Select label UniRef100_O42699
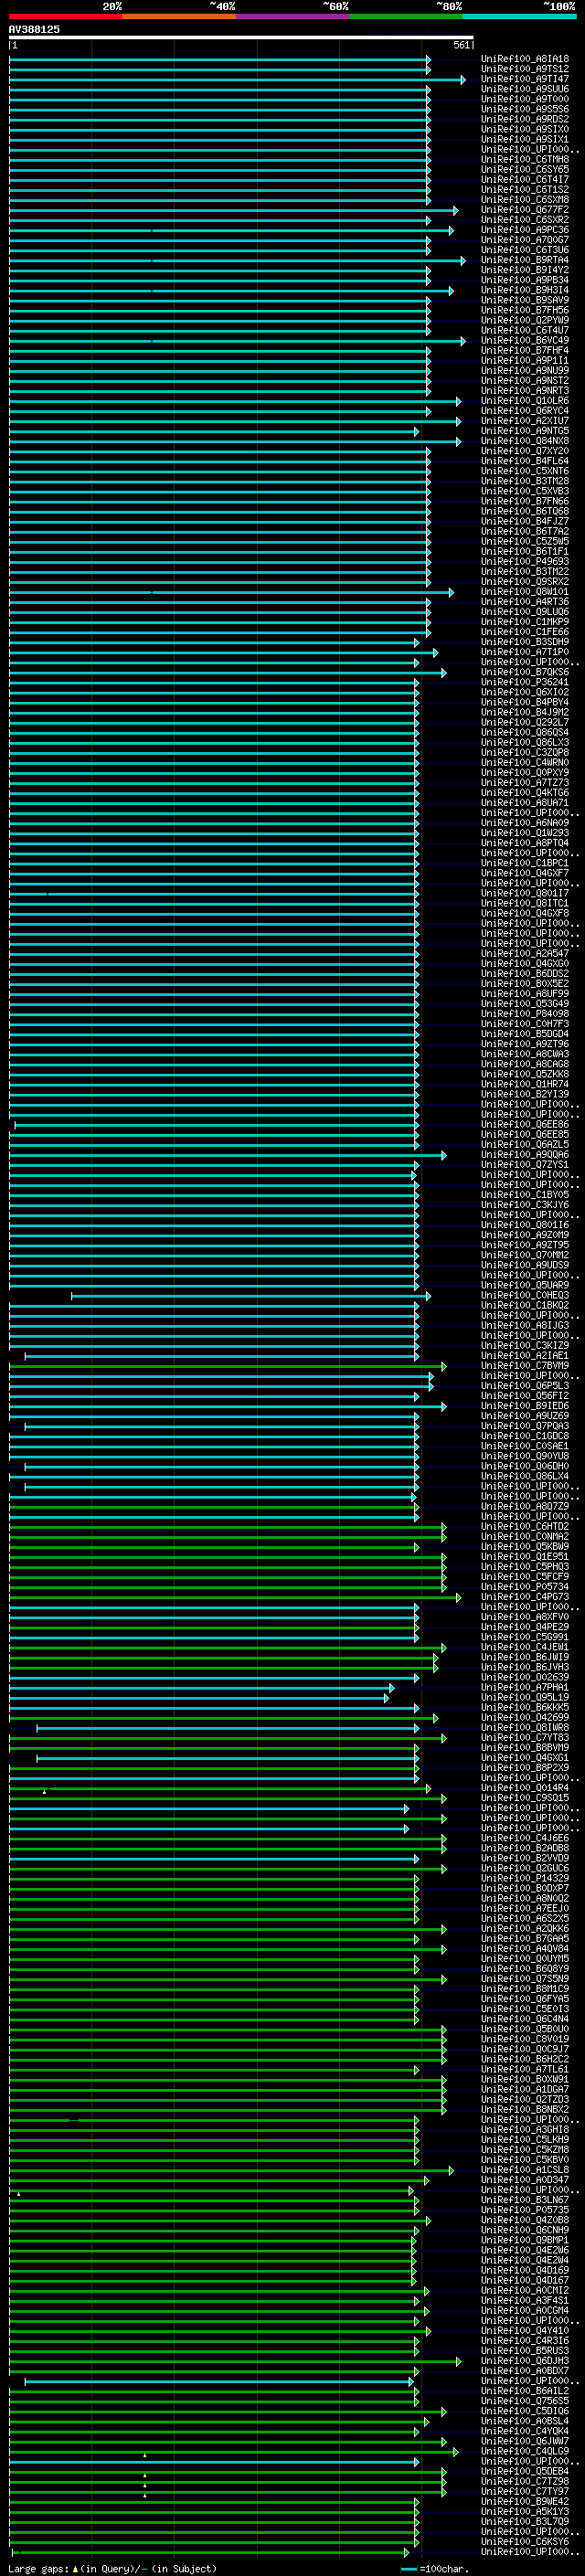585x2576 pixels. (525, 1717)
